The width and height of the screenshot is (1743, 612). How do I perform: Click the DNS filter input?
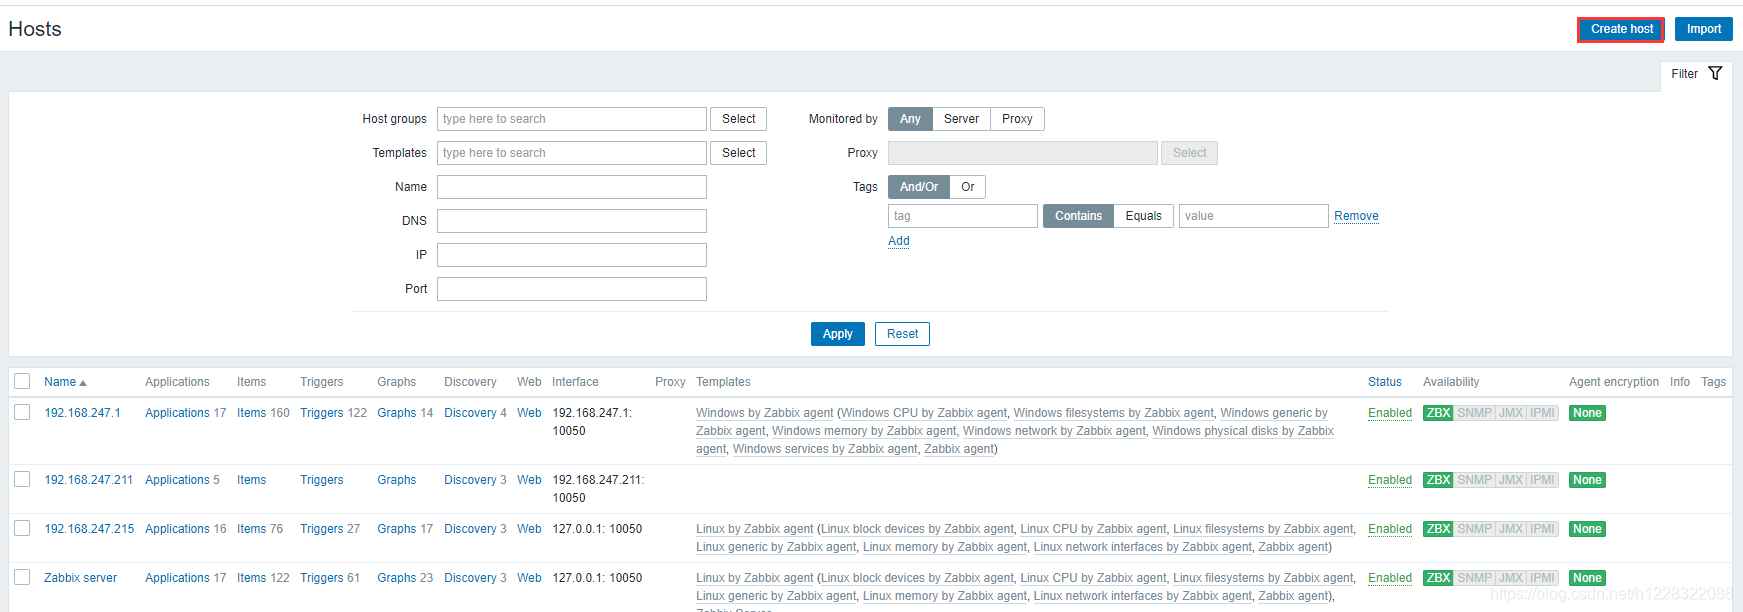(x=572, y=221)
